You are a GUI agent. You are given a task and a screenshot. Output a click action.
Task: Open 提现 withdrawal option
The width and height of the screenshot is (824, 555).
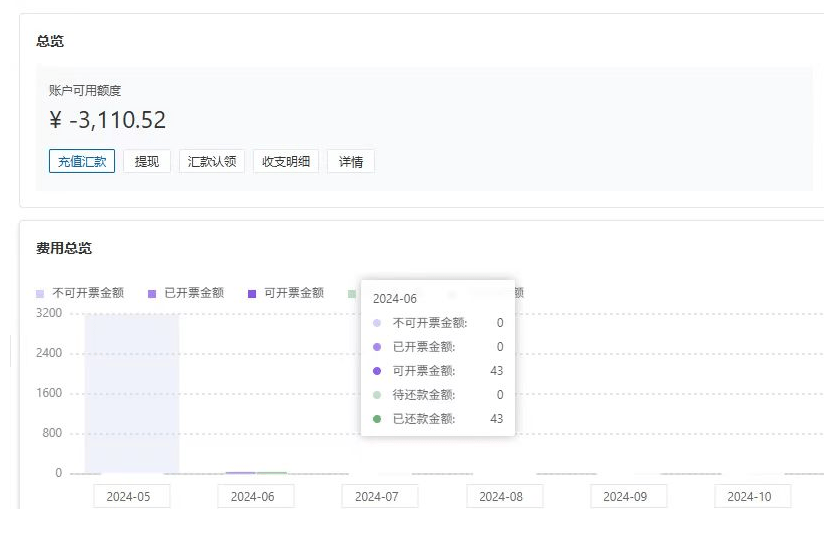147,161
